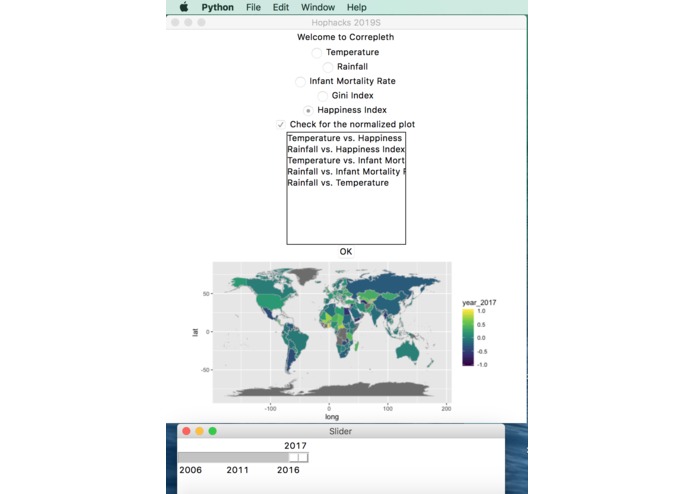
Task: Open the Apple menu
Action: [184, 7]
